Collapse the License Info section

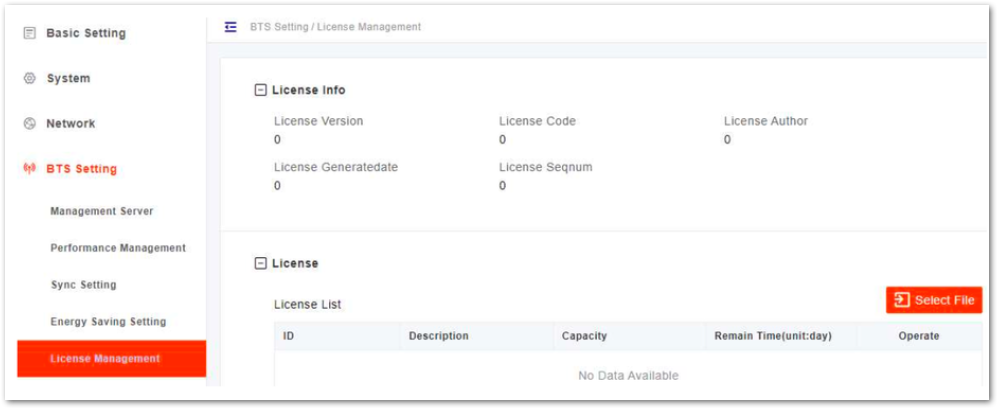[260, 90]
